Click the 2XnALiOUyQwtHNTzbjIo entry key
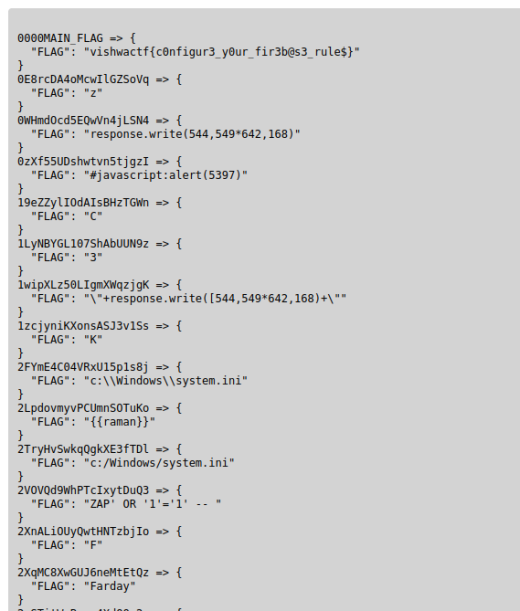The height and width of the screenshot is (611, 520). tap(83, 532)
